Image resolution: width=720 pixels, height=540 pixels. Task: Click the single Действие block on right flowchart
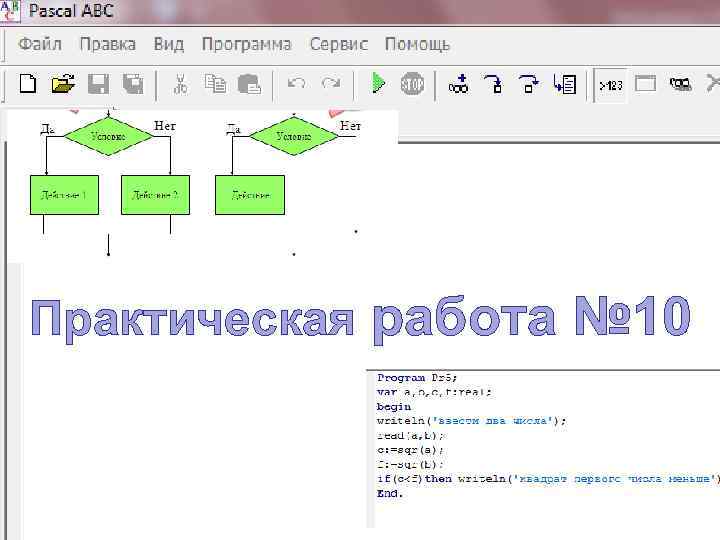pos(250,195)
